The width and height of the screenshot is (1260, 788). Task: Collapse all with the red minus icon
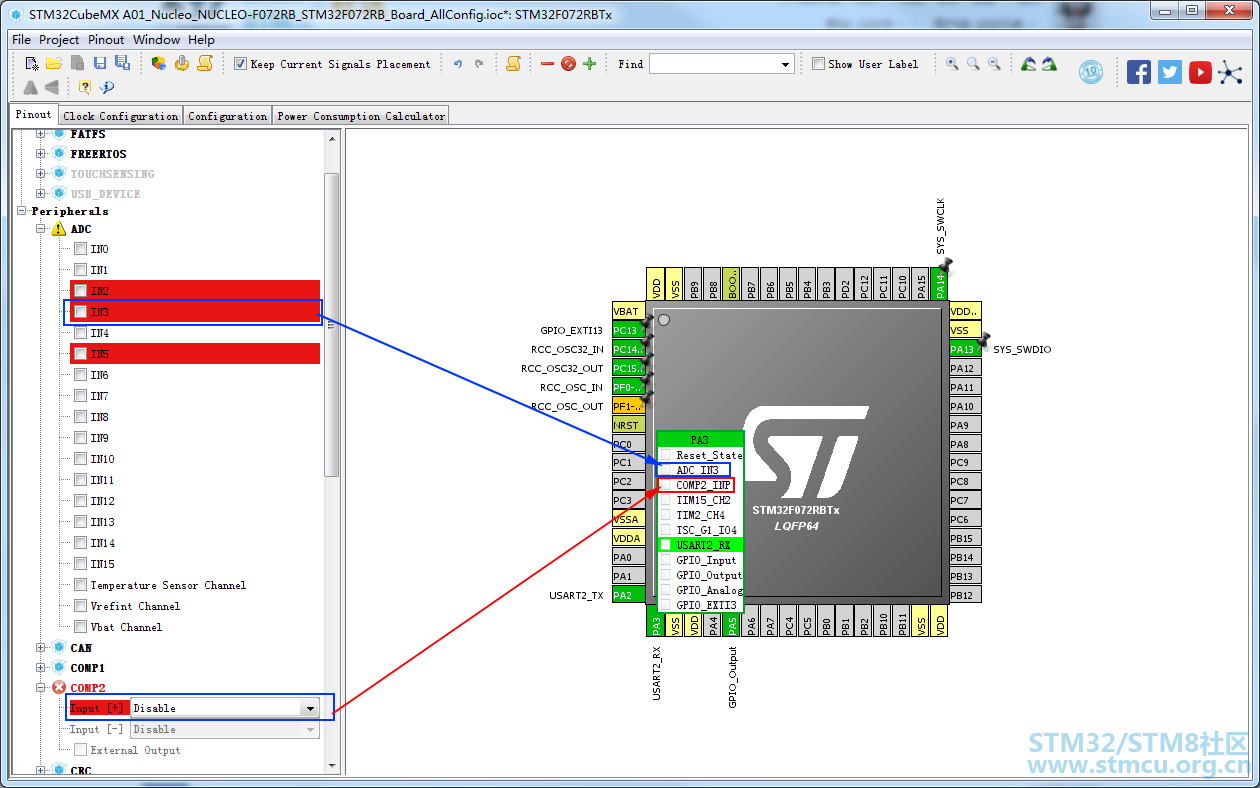[547, 64]
